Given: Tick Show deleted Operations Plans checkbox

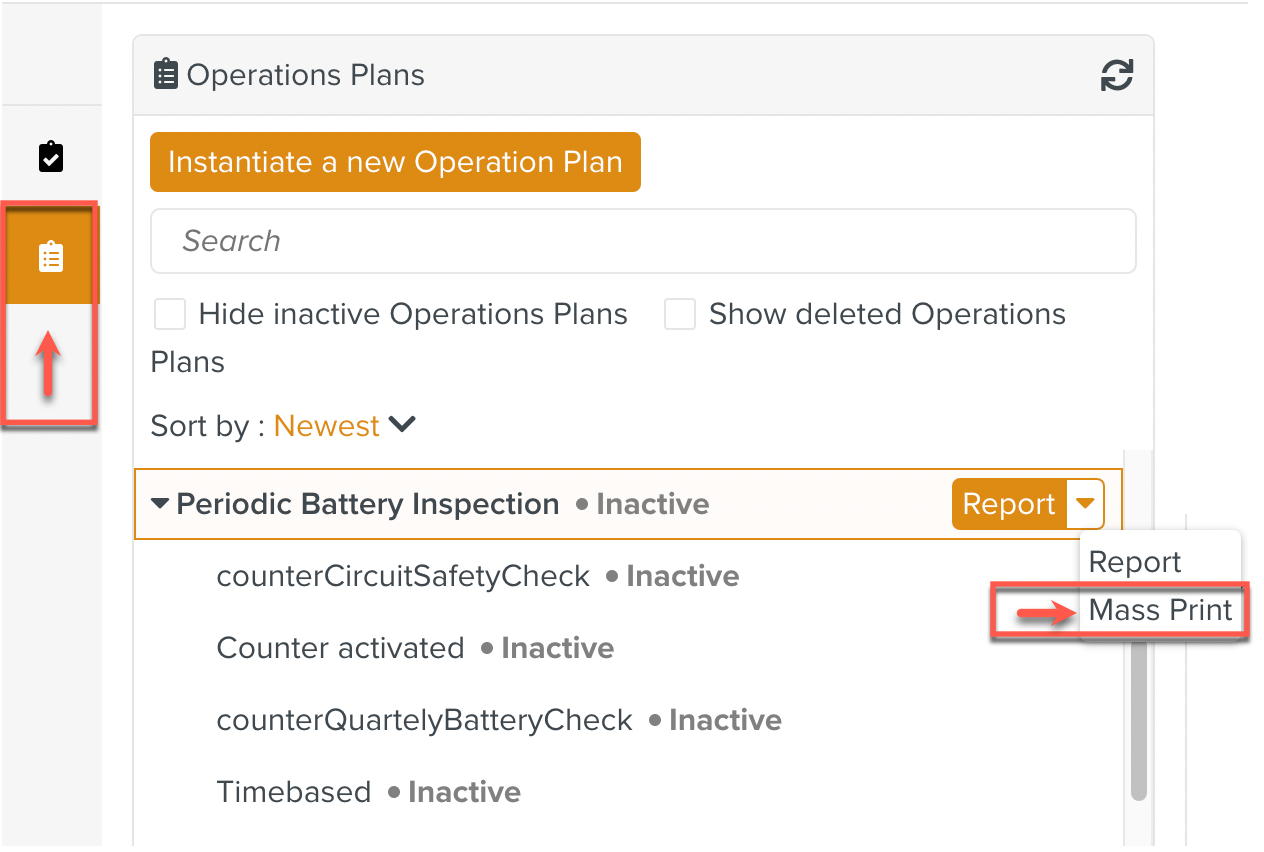Looking at the screenshot, I should [x=680, y=315].
